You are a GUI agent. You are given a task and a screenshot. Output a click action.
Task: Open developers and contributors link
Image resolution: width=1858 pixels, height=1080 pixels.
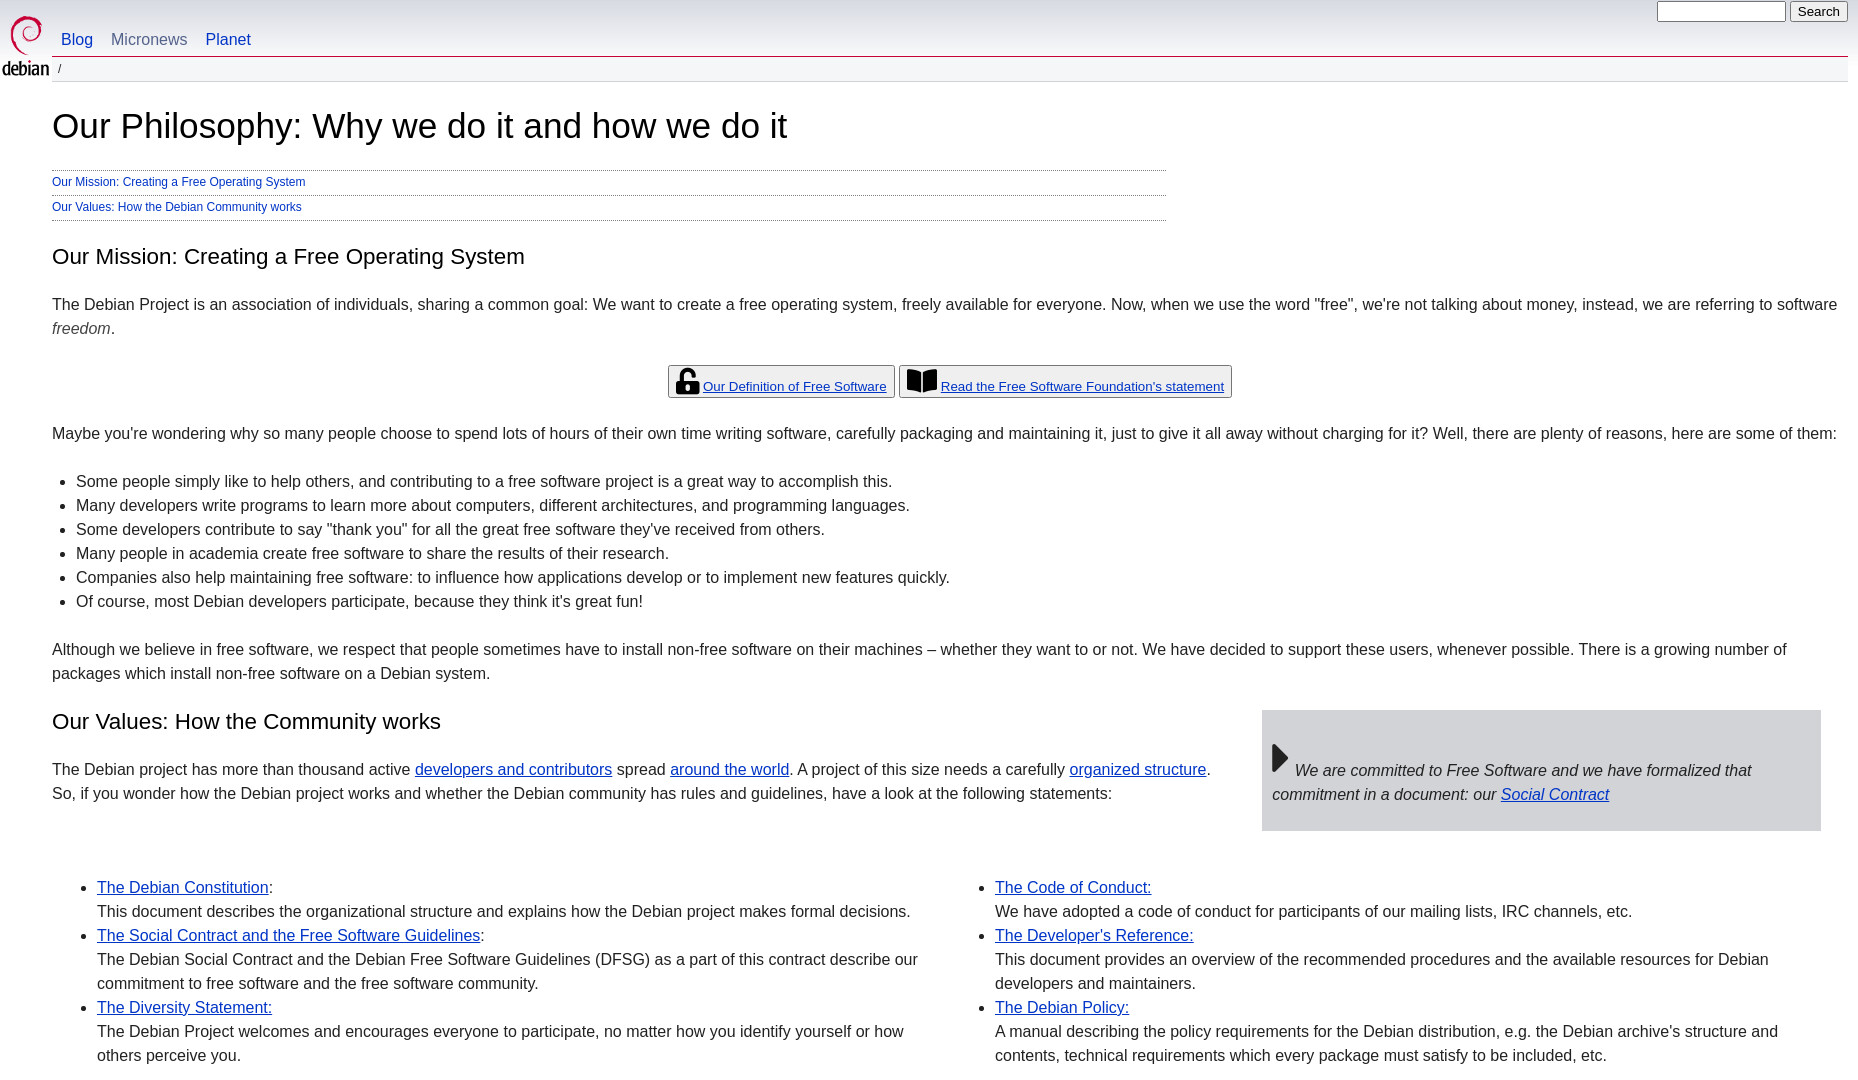tap(513, 770)
